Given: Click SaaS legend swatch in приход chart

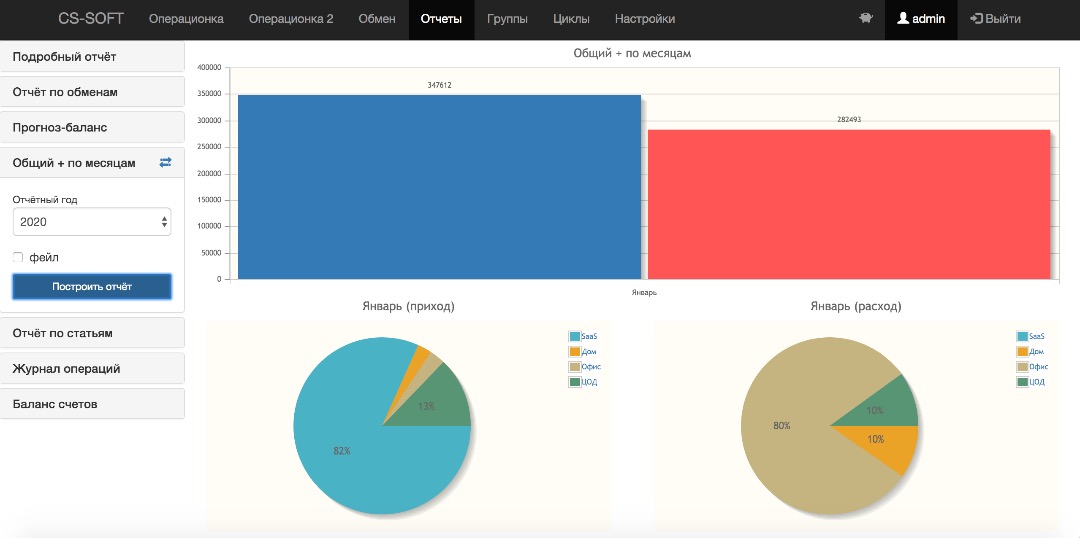Looking at the screenshot, I should (x=574, y=336).
